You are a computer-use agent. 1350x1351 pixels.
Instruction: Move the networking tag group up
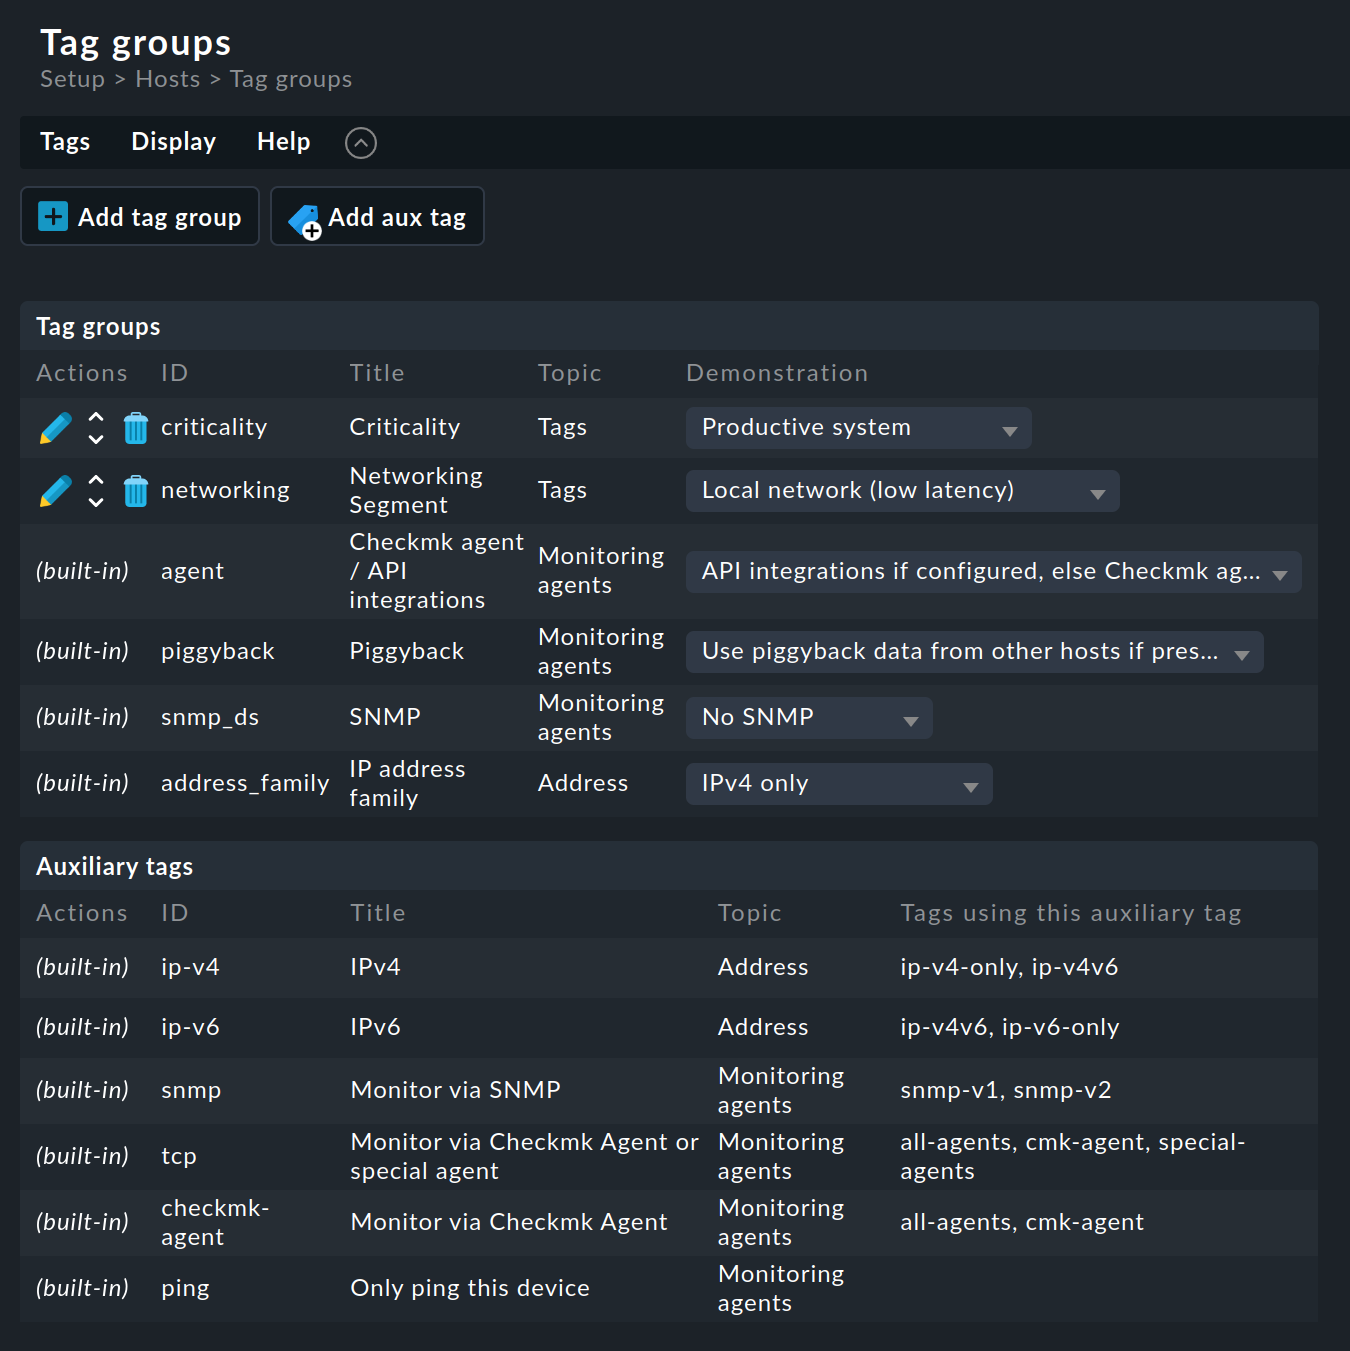pos(95,482)
